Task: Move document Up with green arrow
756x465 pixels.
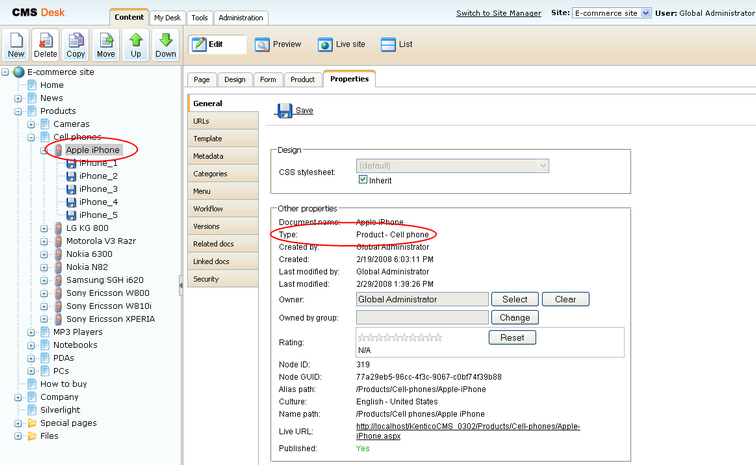Action: pyautogui.click(x=136, y=40)
